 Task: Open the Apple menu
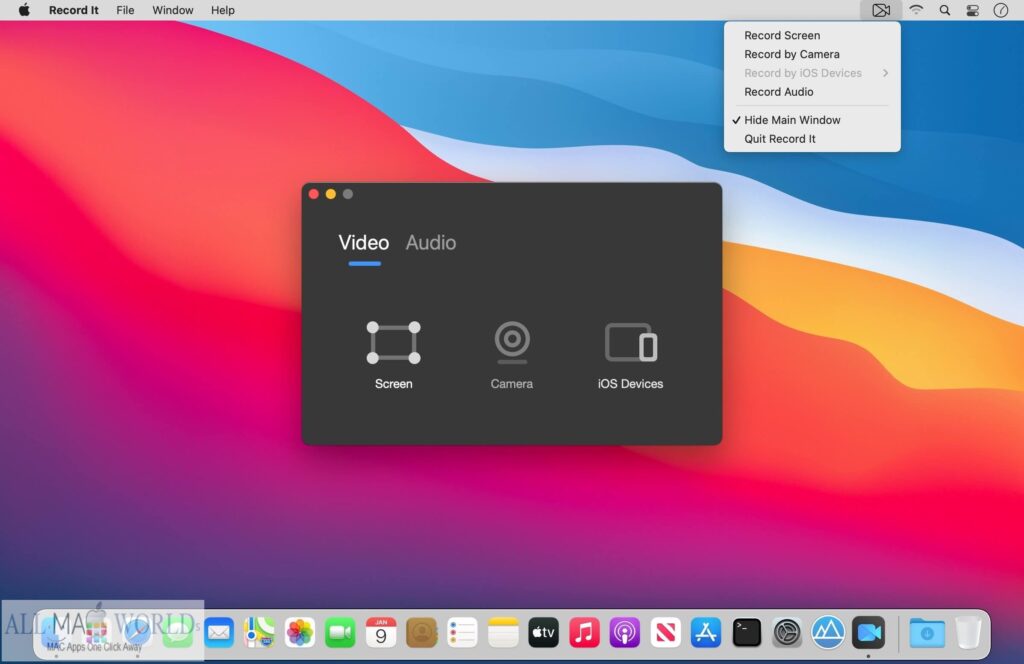tap(24, 10)
